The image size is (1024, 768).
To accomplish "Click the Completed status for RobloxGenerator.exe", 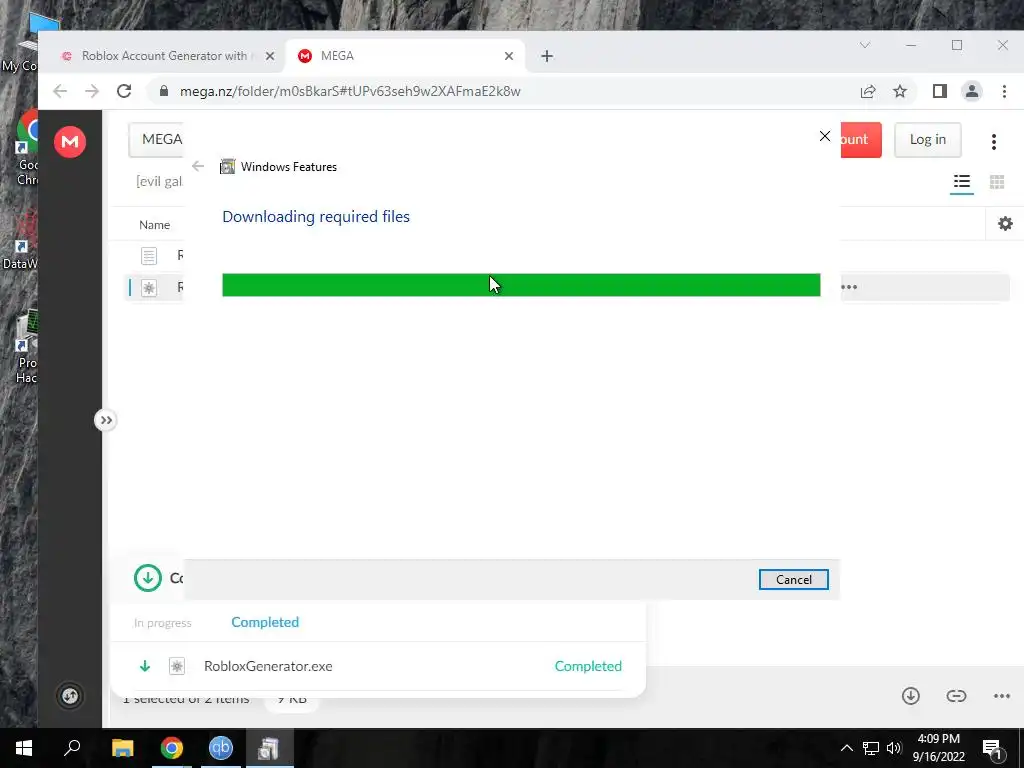I will (588, 666).
